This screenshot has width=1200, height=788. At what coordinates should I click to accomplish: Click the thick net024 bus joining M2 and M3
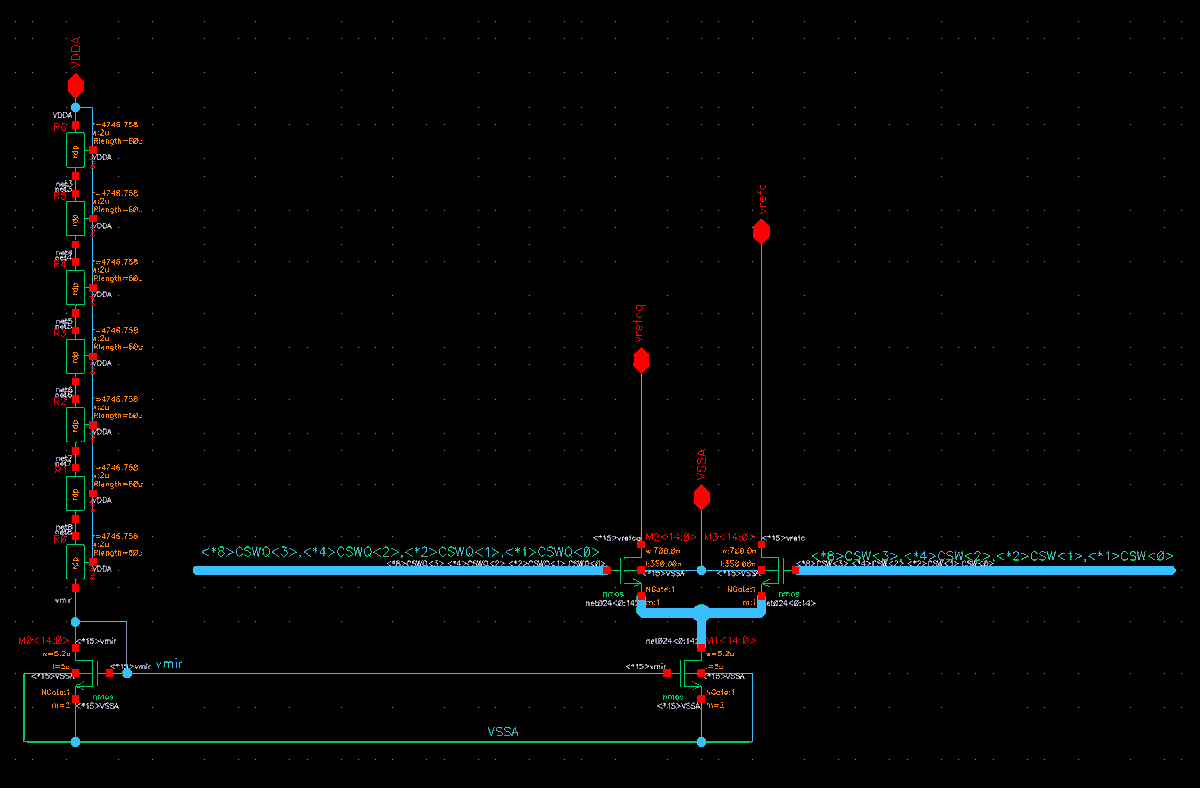tap(701, 611)
